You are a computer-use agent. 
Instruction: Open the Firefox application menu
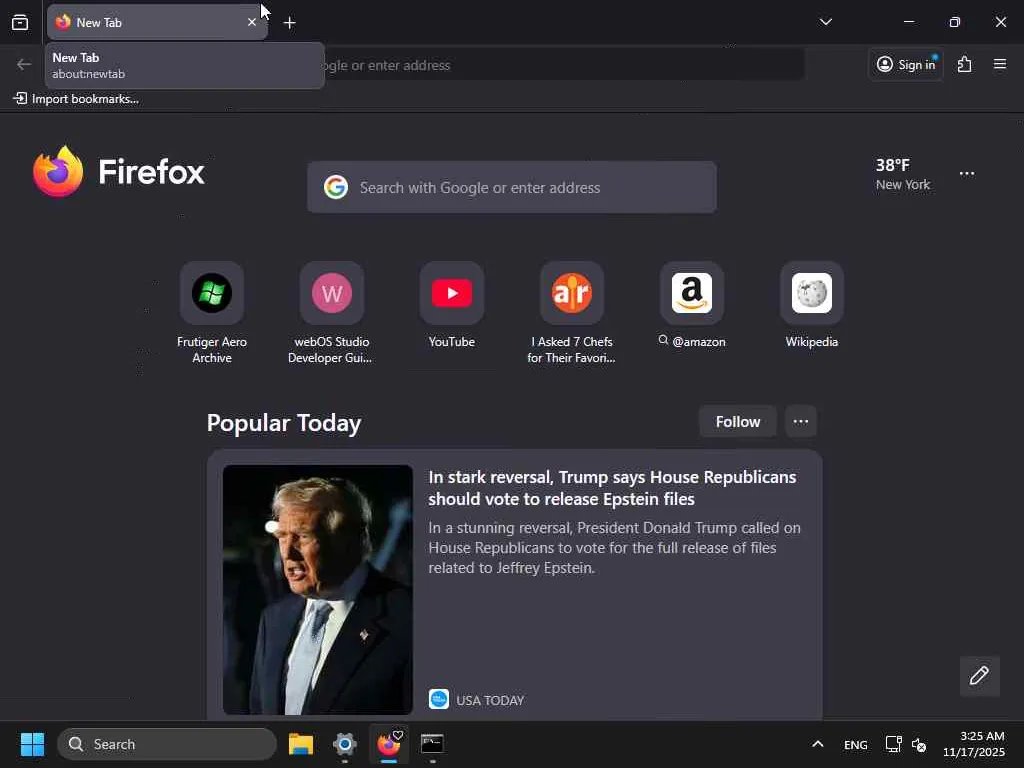[x=1000, y=64]
